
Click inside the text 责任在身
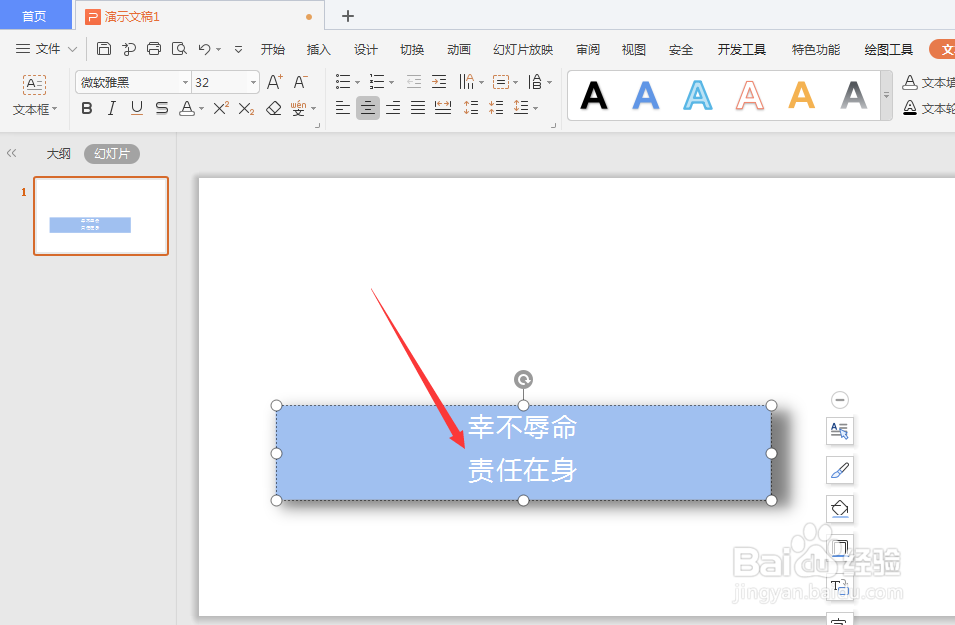point(522,470)
